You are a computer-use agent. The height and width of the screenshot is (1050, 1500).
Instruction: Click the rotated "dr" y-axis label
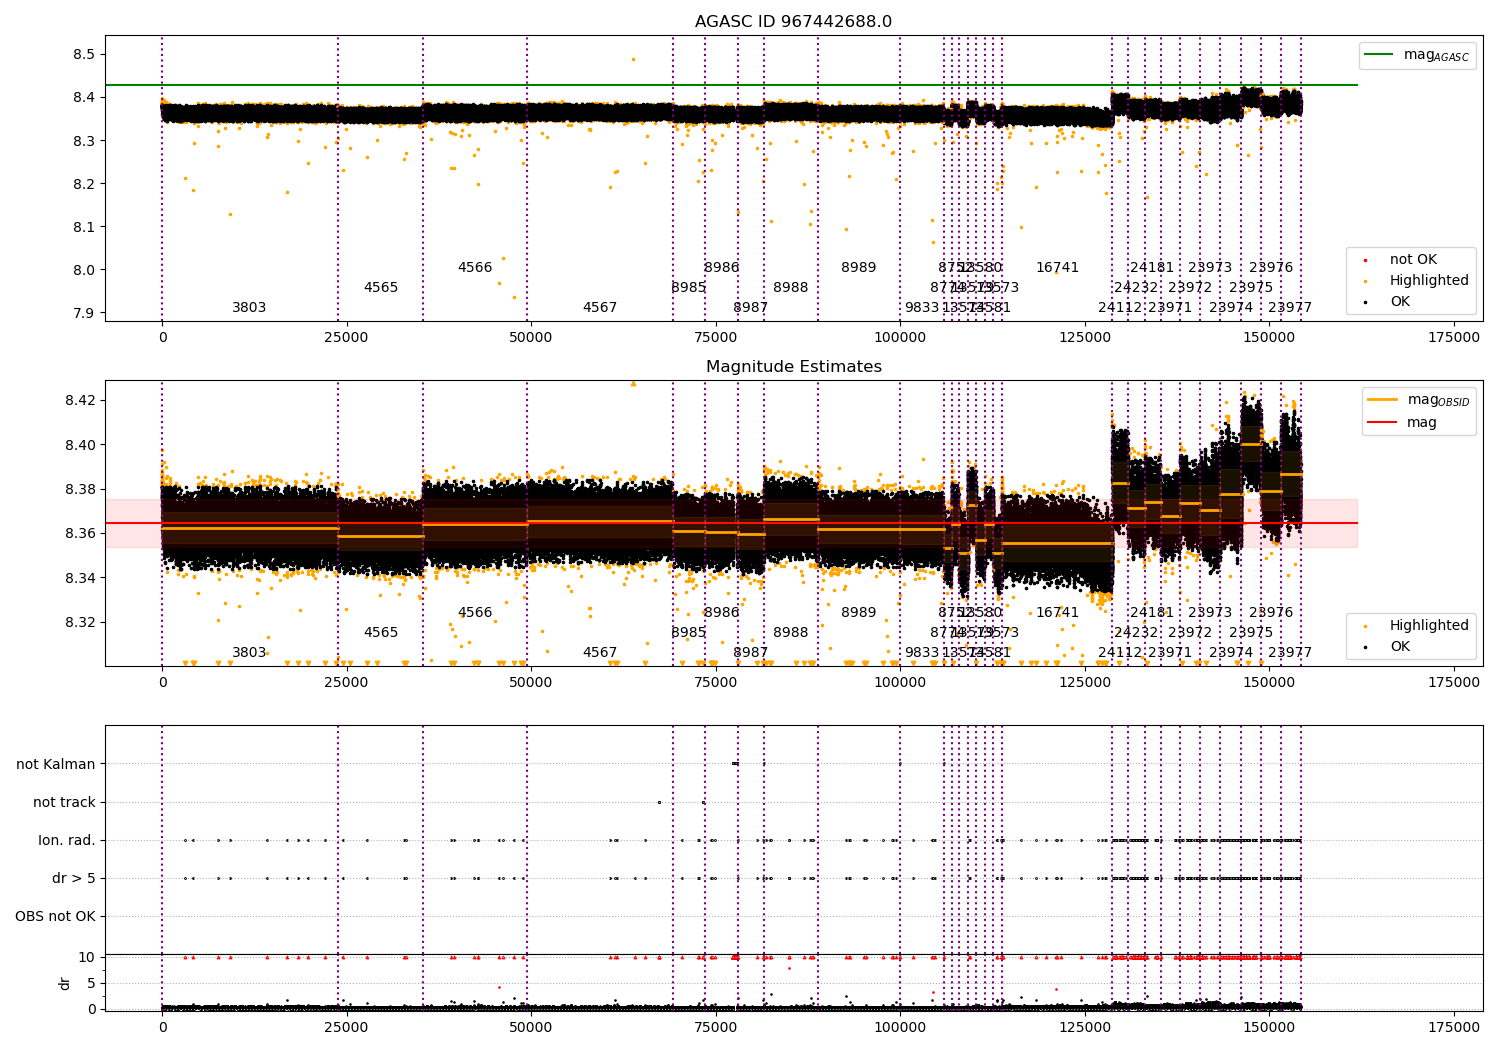[x=65, y=983]
